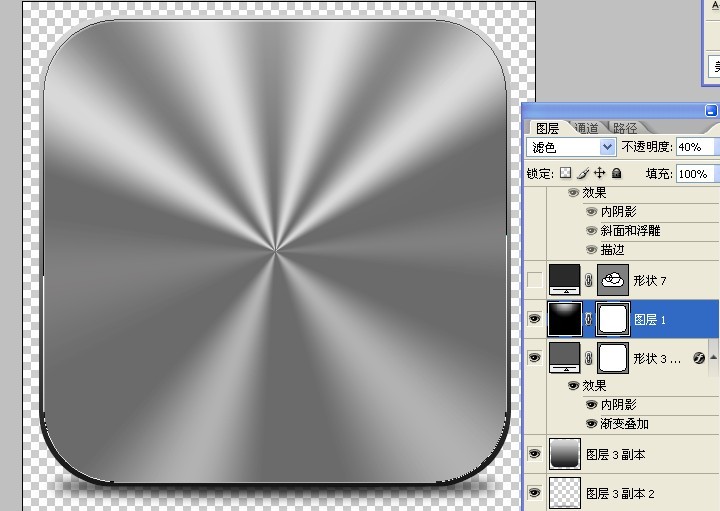Click the chain link icon on 形状 3
The height and width of the screenshot is (511, 720).
(x=589, y=358)
